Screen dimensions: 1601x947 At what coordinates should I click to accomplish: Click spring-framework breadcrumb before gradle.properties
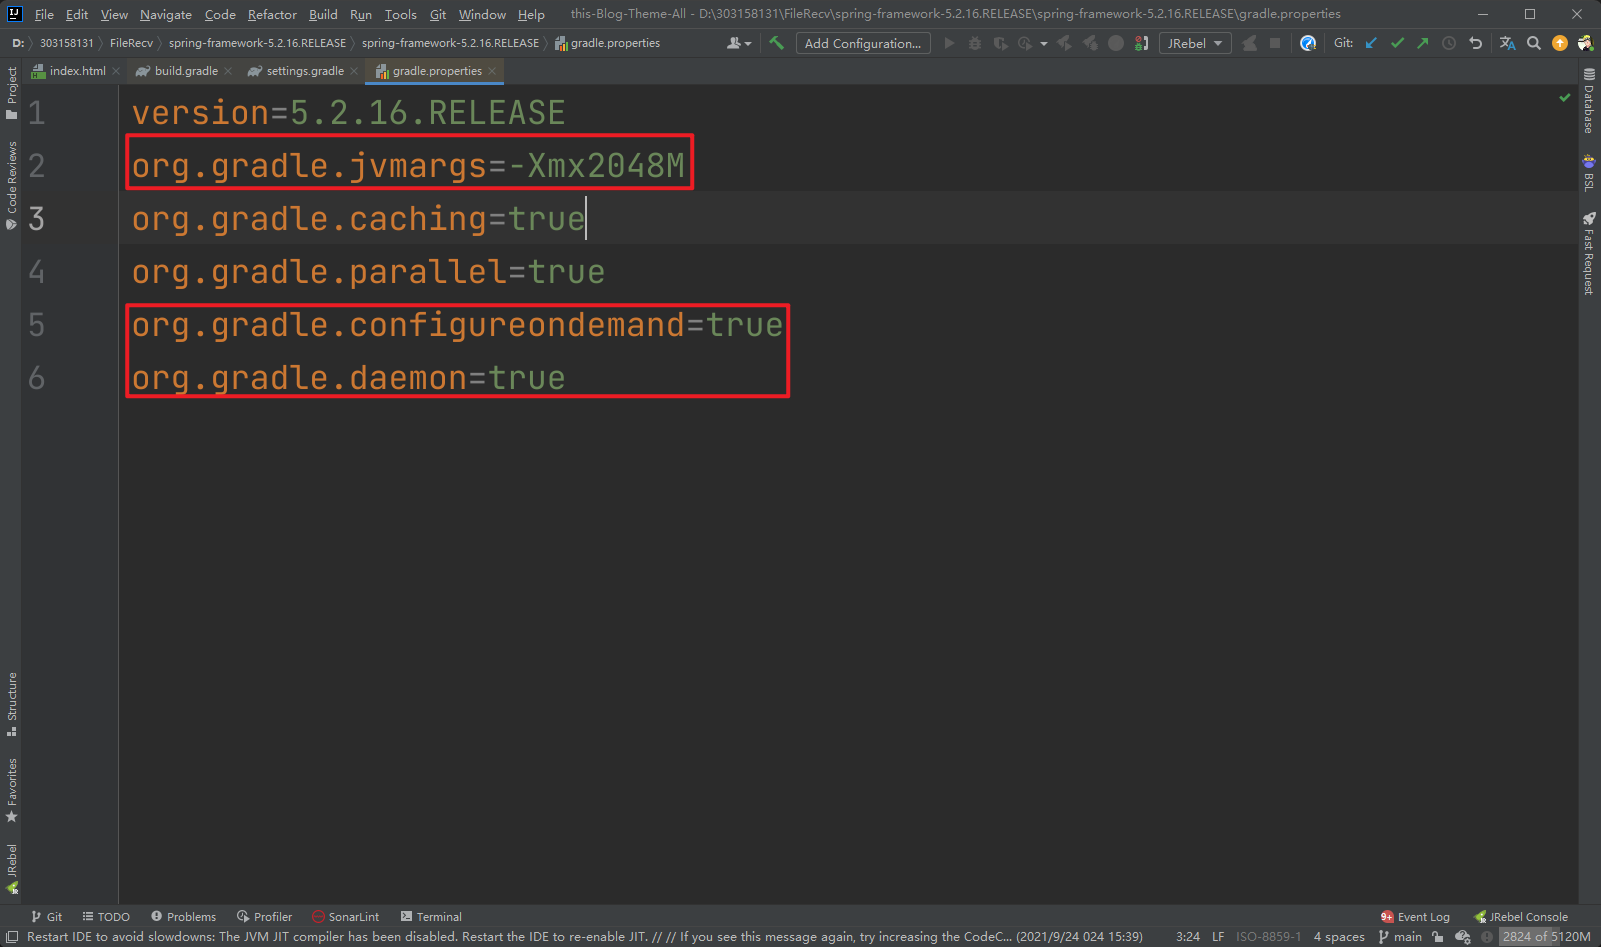(450, 43)
